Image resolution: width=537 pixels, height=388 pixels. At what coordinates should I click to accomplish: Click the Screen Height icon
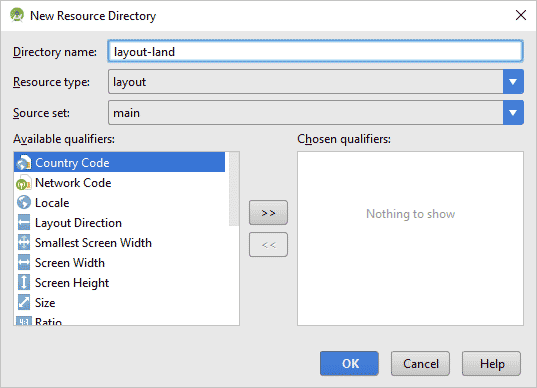click(24, 283)
